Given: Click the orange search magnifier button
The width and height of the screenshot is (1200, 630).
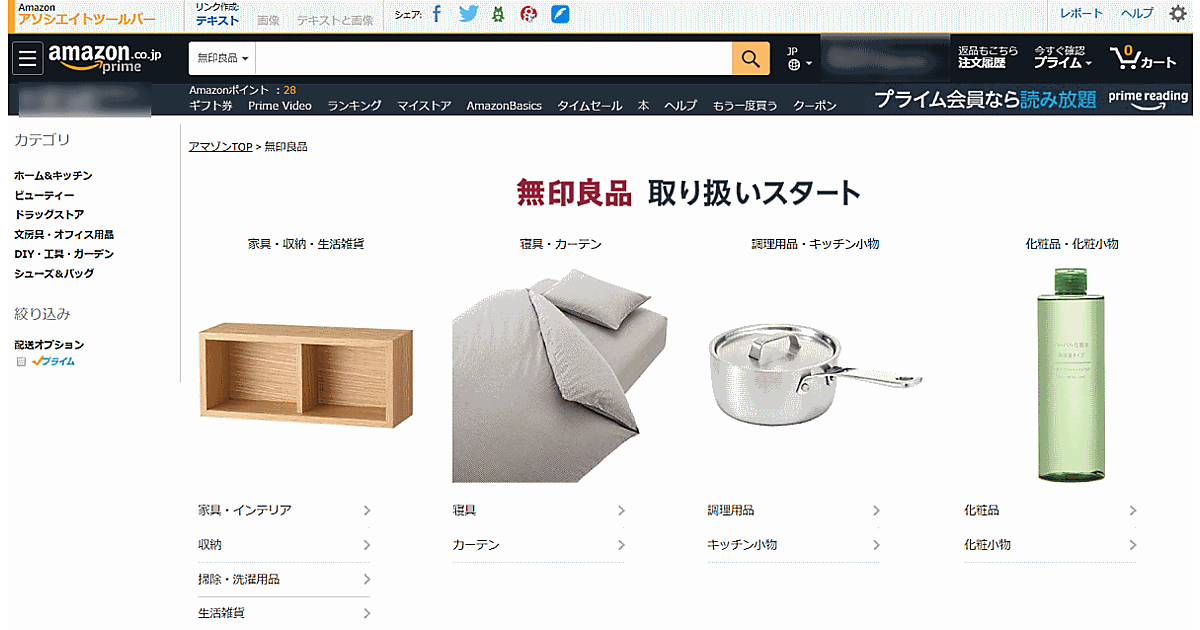Looking at the screenshot, I should [750, 58].
